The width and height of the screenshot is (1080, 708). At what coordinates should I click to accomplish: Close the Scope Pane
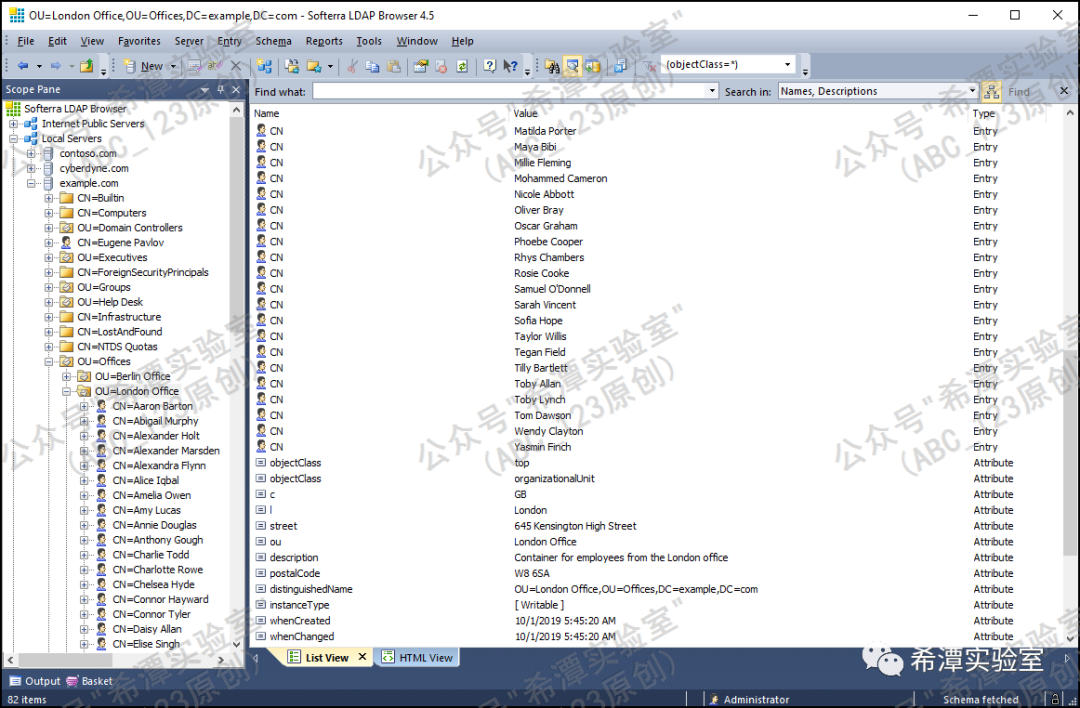pos(236,90)
